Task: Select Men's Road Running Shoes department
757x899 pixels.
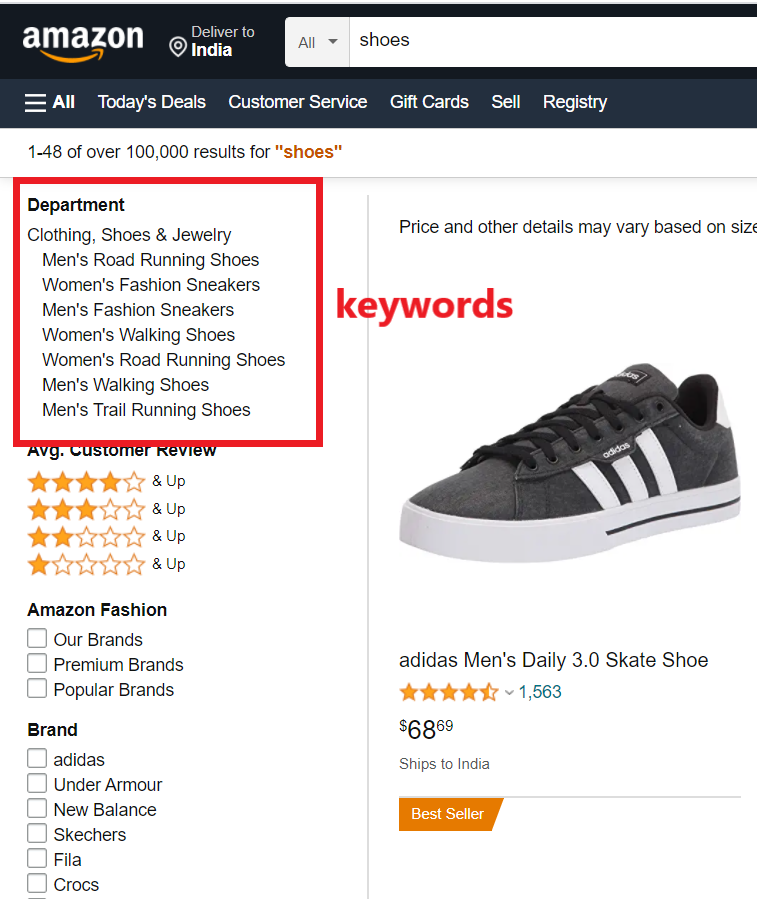Action: (150, 260)
